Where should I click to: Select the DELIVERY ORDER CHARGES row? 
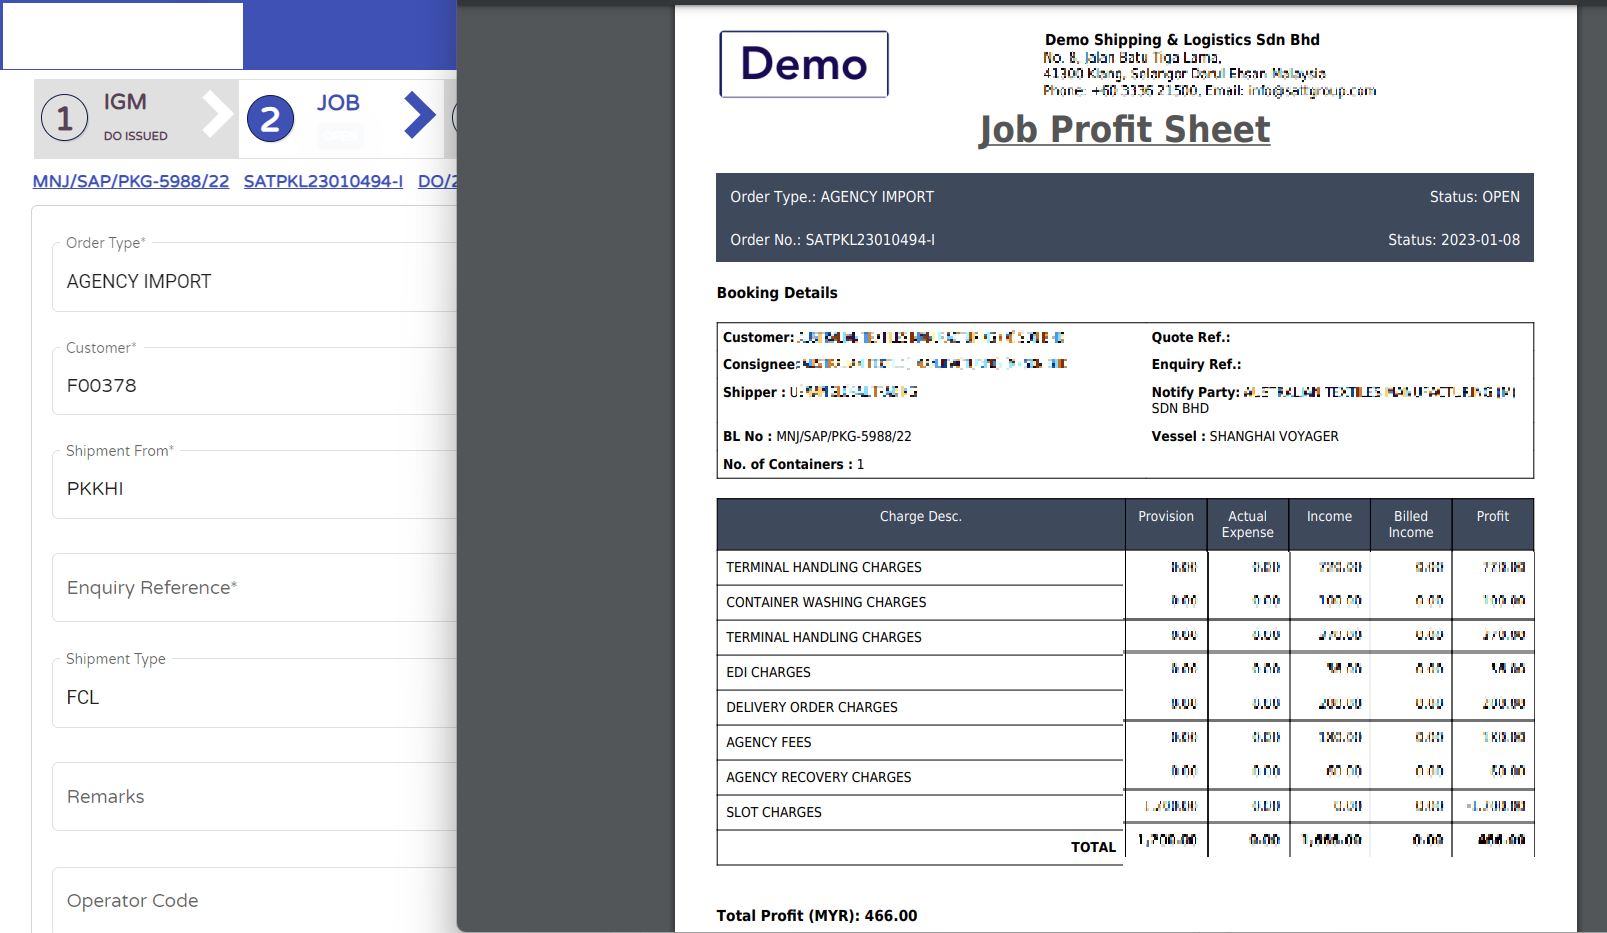[x=1125, y=707]
